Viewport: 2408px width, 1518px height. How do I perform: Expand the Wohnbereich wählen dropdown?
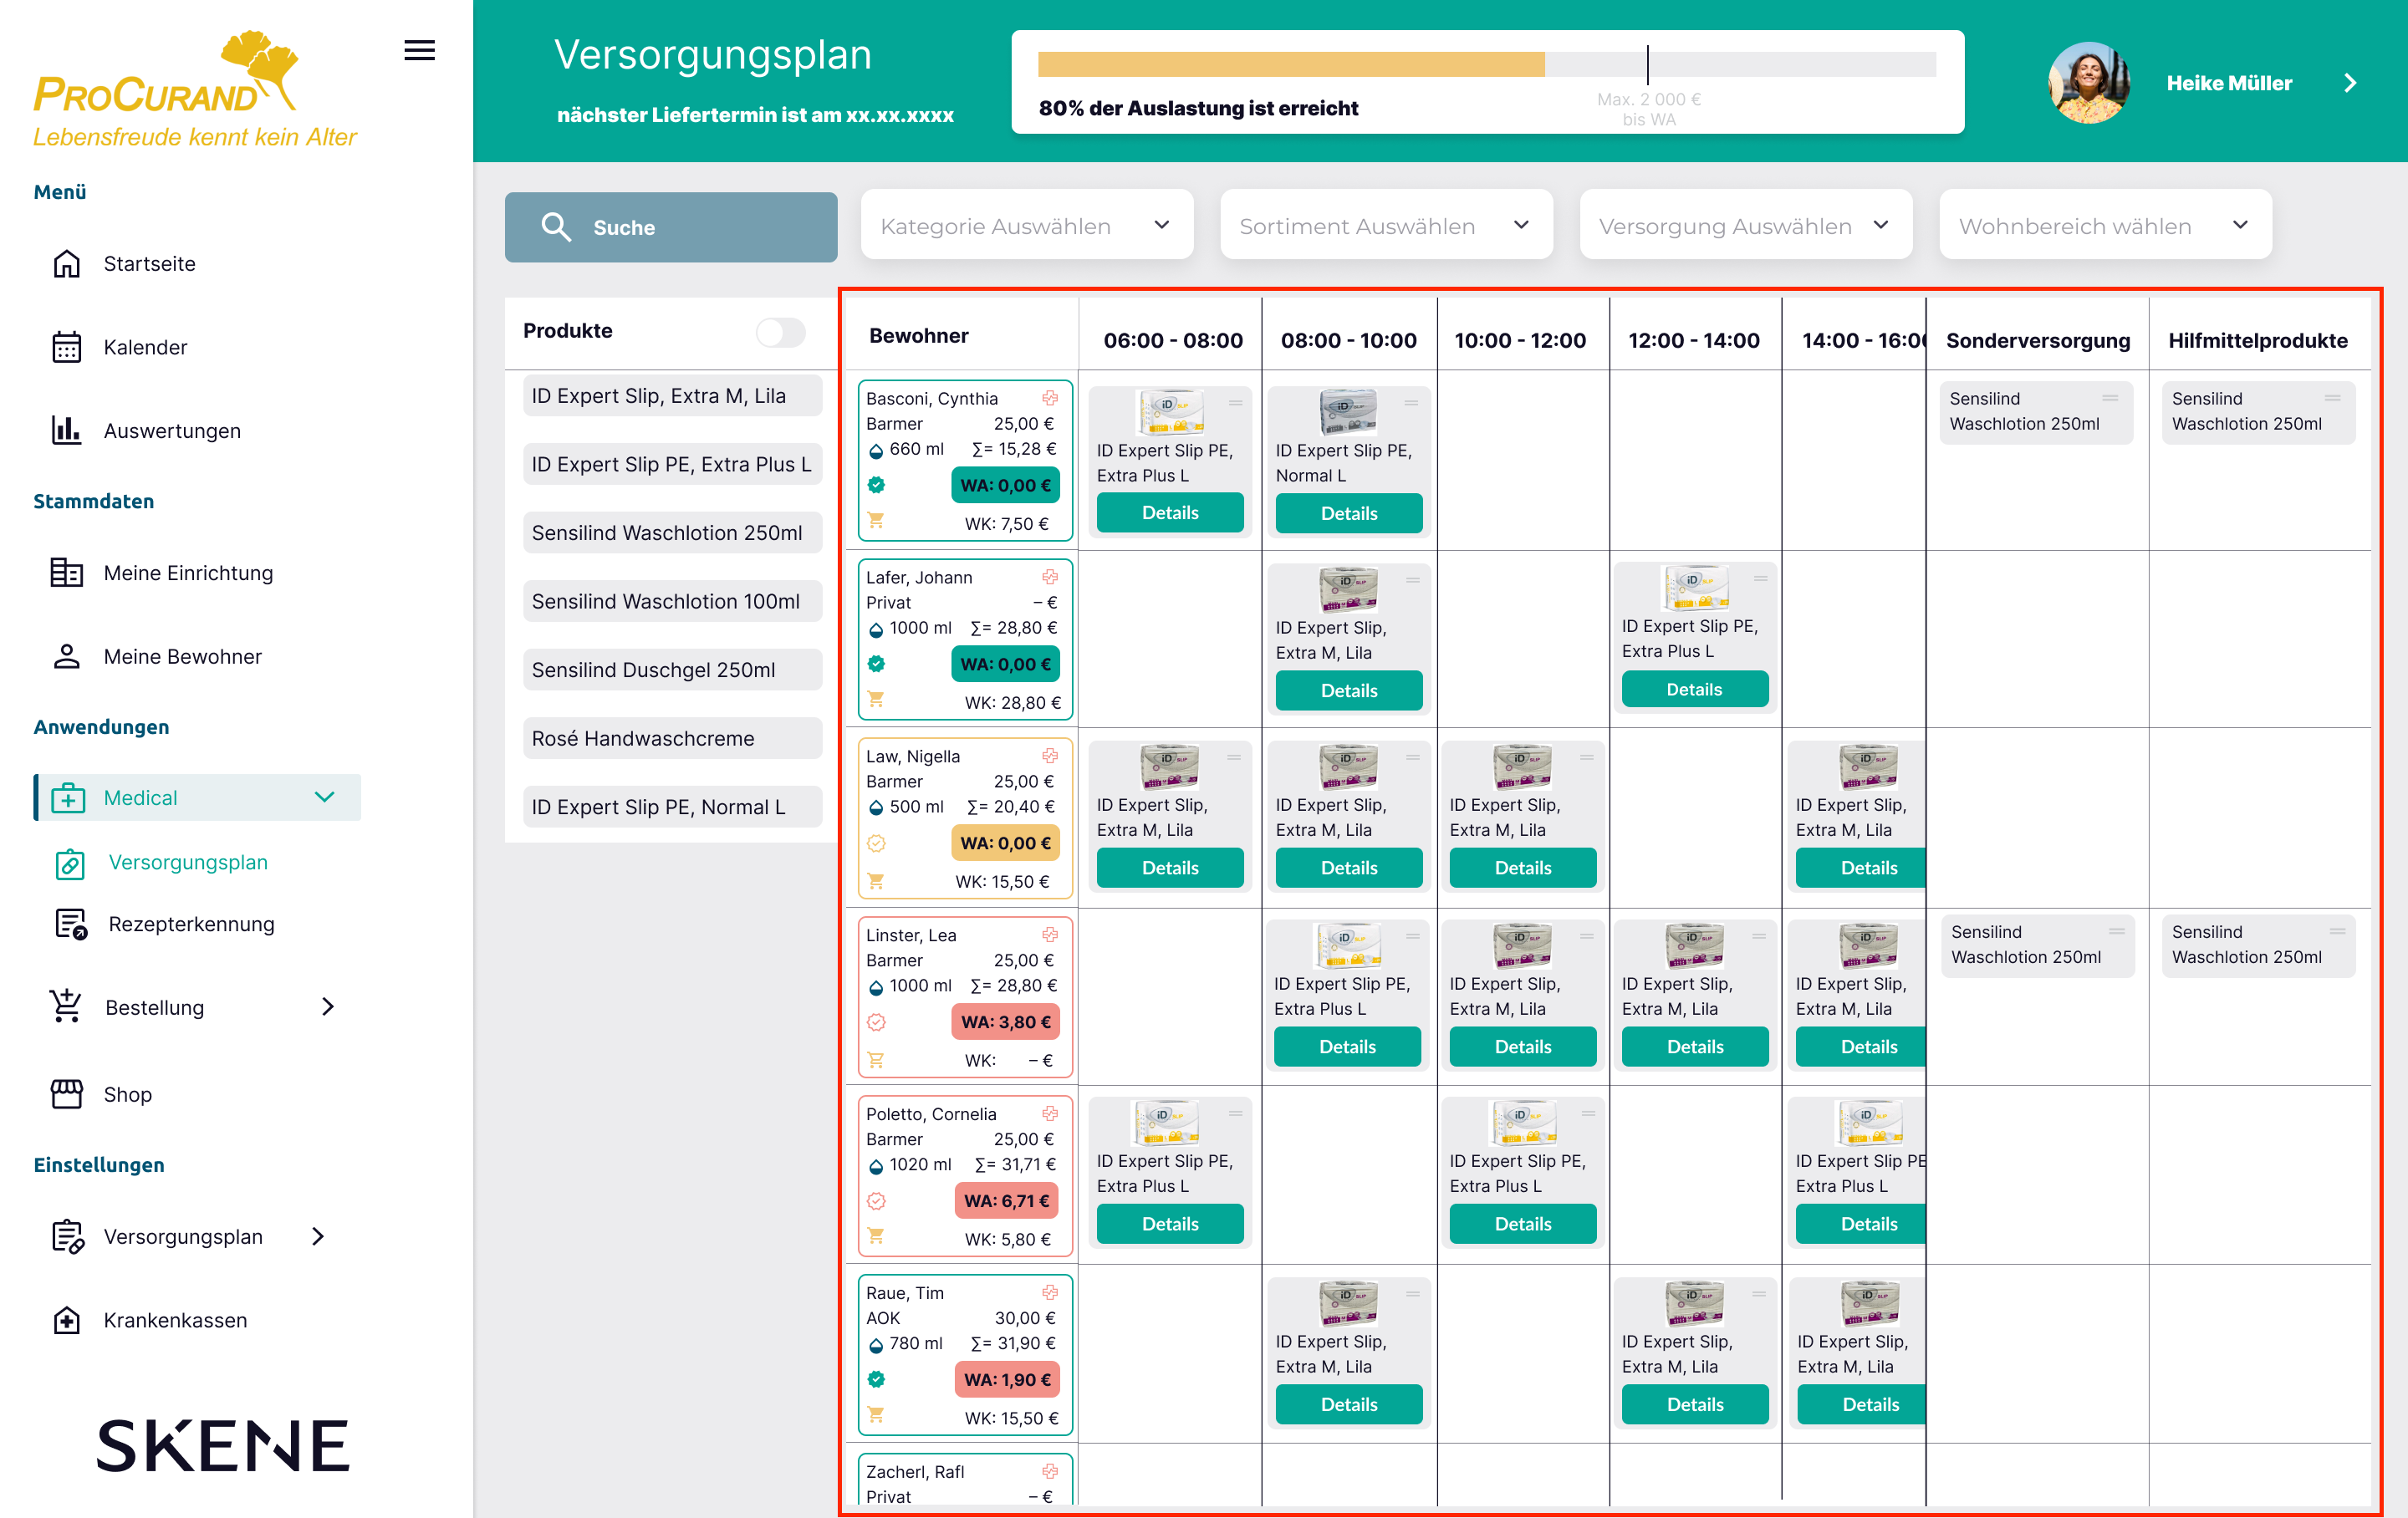click(x=2104, y=225)
